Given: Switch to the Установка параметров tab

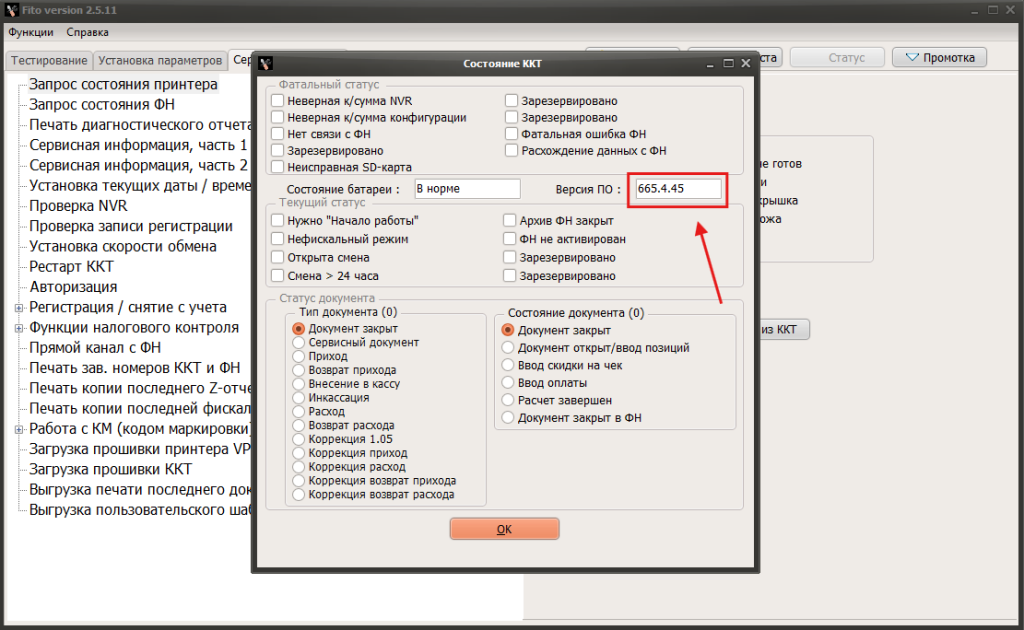Looking at the screenshot, I should 160,60.
